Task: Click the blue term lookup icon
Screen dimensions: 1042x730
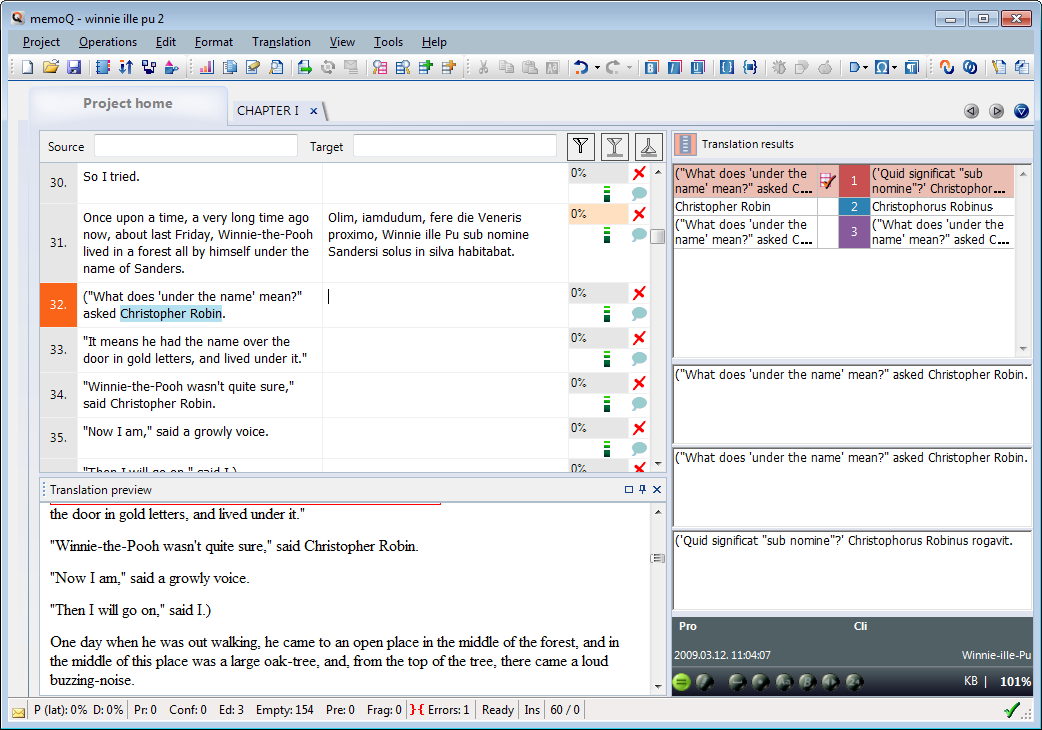Action: (403, 67)
